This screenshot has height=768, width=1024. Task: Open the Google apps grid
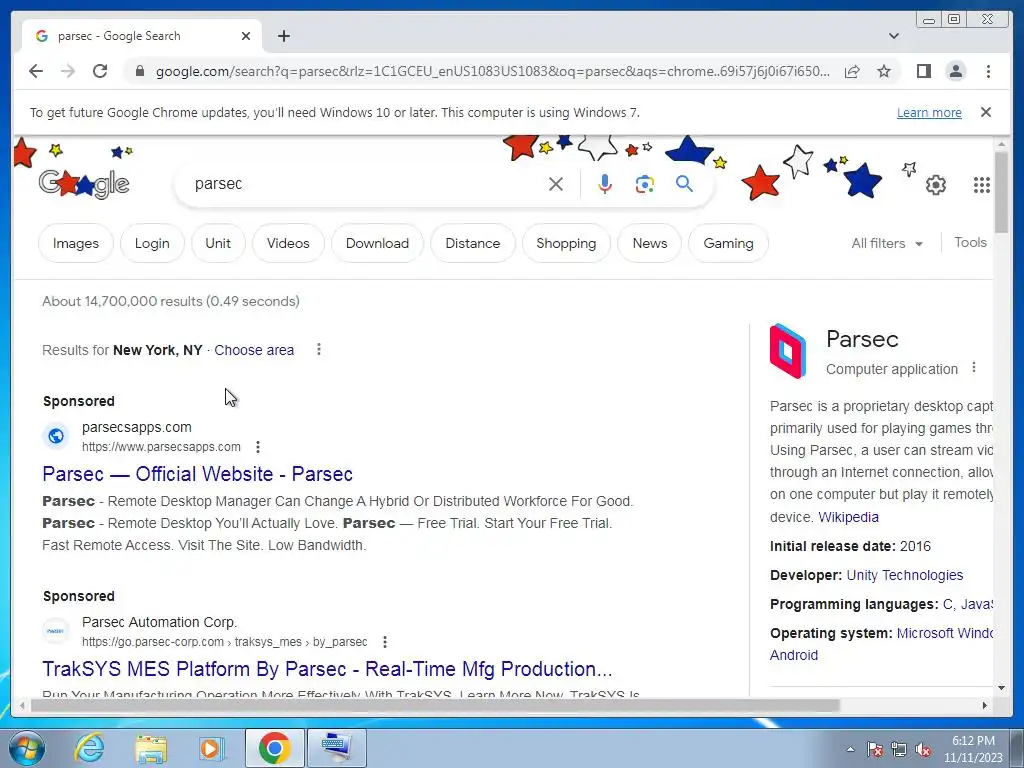click(982, 185)
